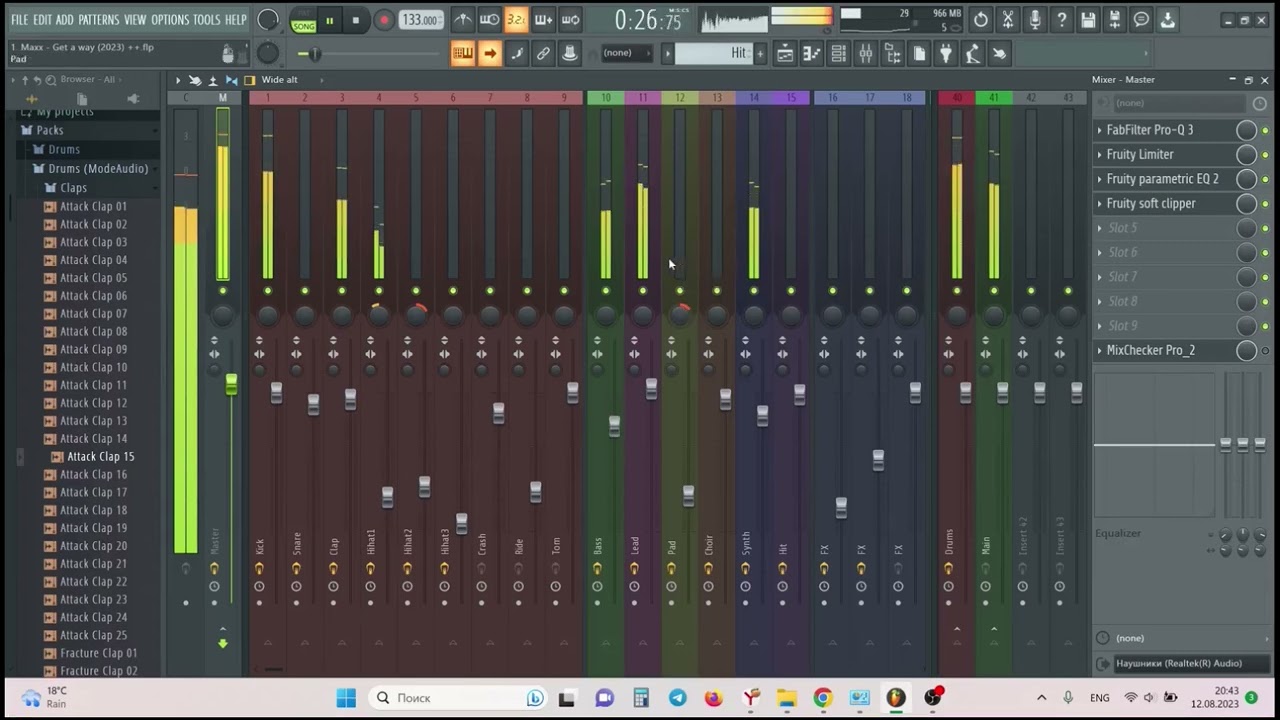Click the Snare track volume fader
The image size is (1280, 720).
313,404
